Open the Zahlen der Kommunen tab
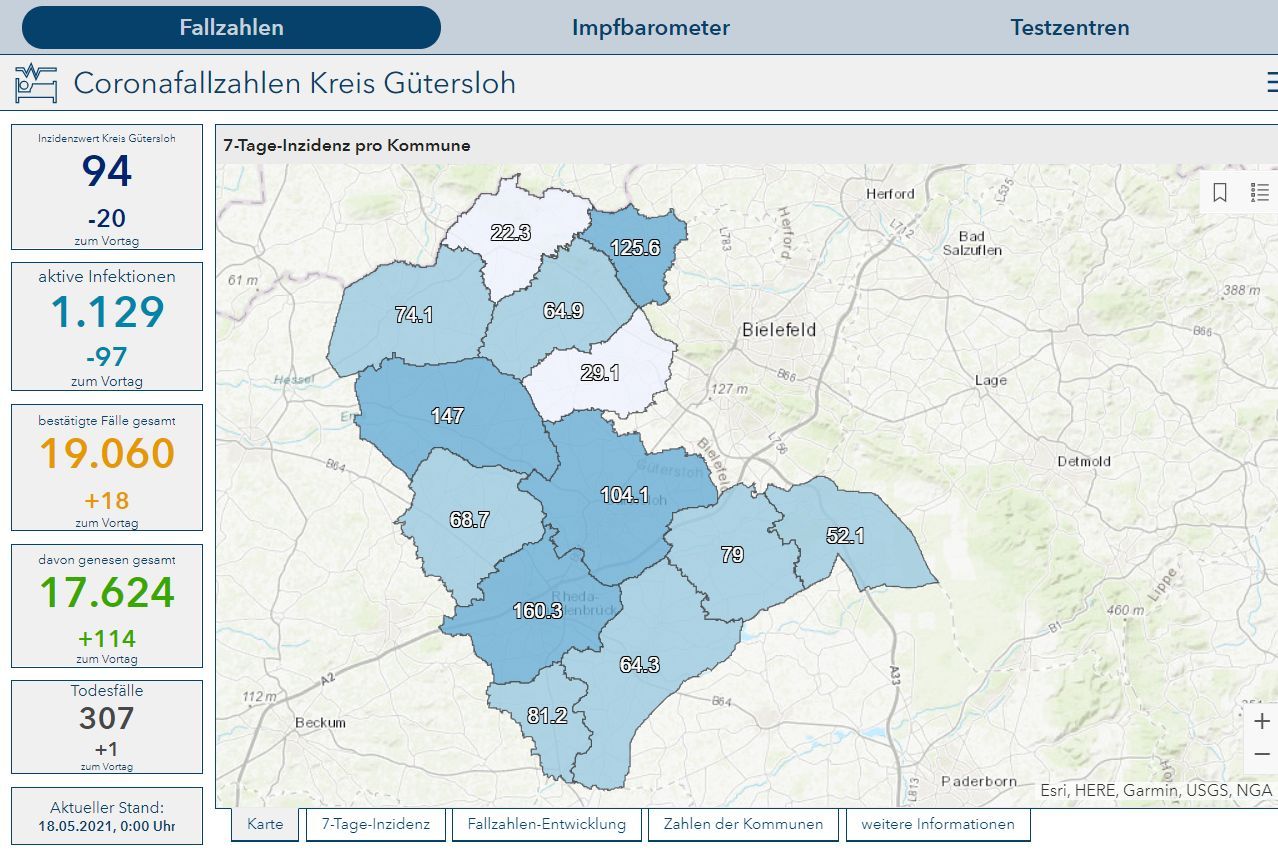The image size is (1278, 854). coord(744,824)
